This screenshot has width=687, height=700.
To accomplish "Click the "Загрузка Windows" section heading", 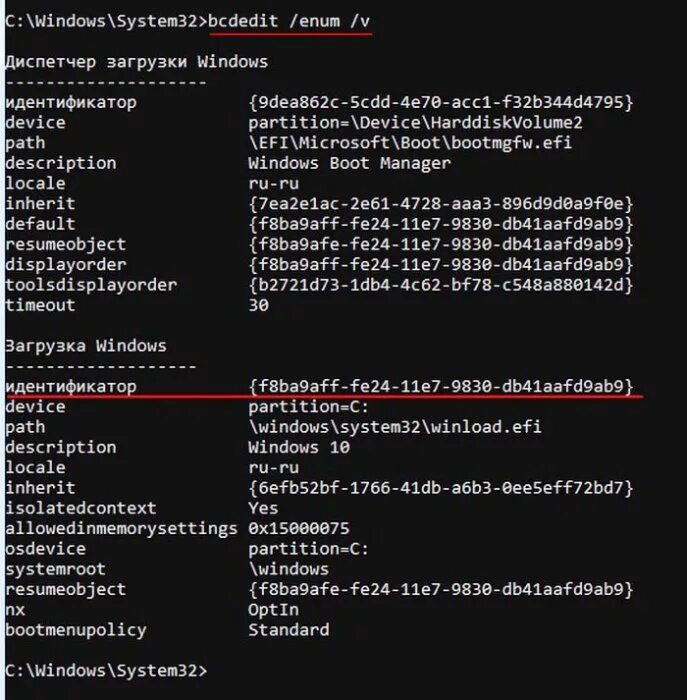I will (86, 346).
